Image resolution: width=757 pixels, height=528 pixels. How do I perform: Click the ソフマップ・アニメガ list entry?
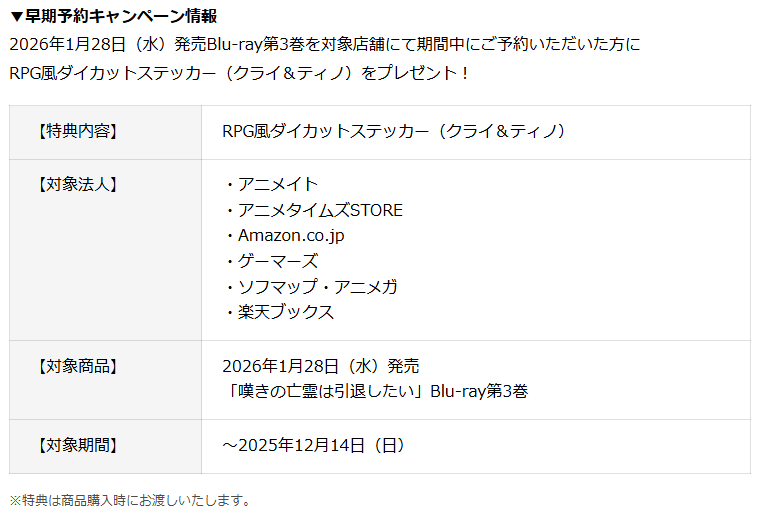click(x=318, y=287)
